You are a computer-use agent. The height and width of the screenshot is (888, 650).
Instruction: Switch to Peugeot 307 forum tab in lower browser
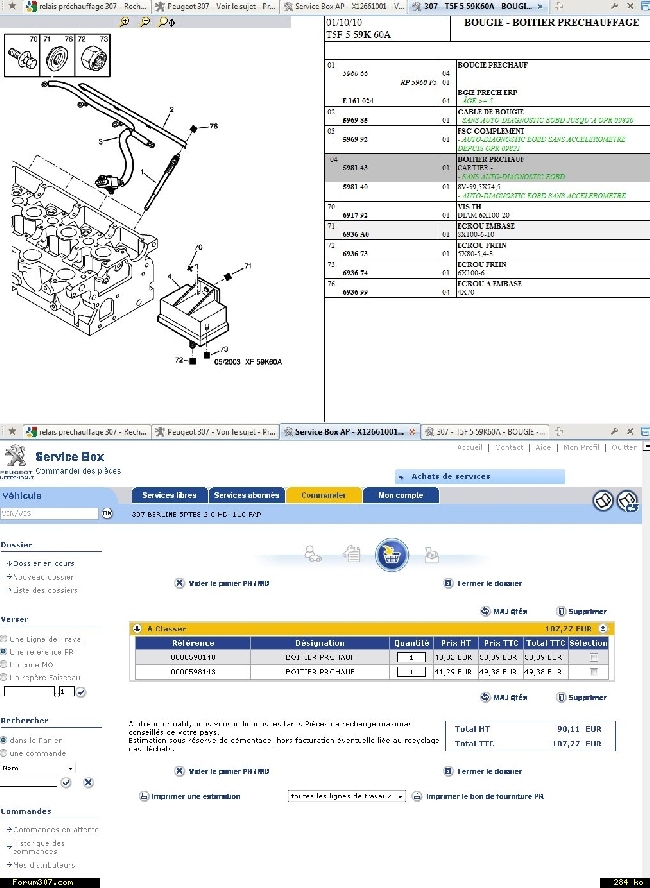[216, 432]
